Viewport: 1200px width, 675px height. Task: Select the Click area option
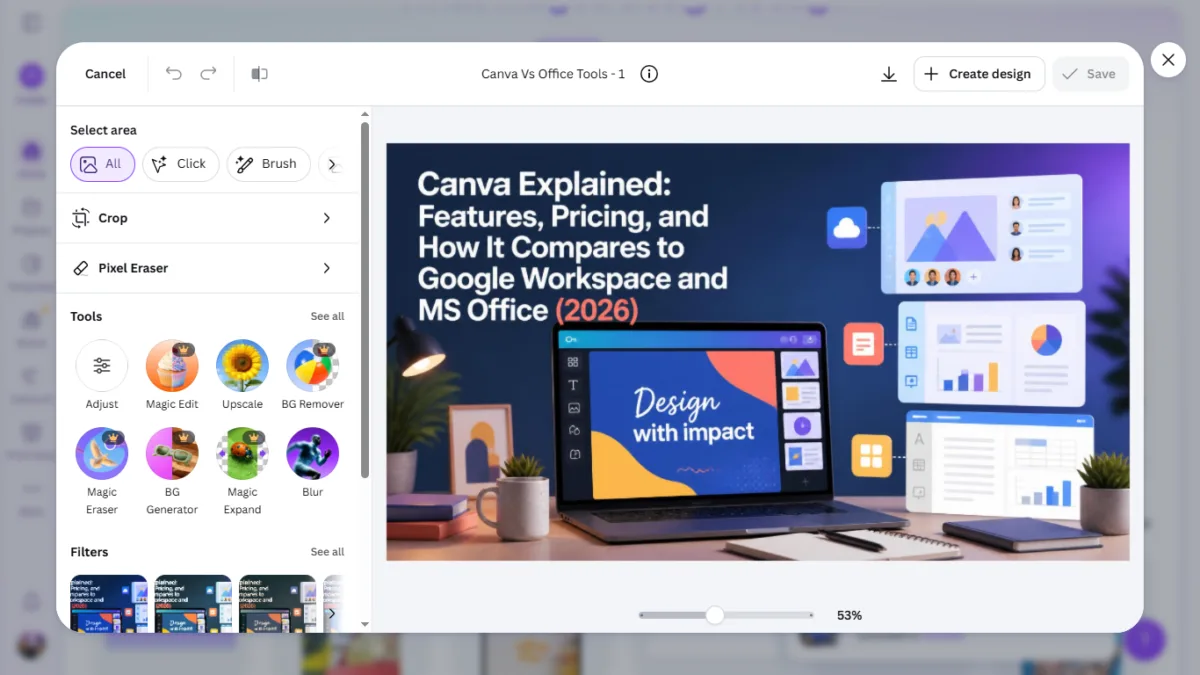181,164
